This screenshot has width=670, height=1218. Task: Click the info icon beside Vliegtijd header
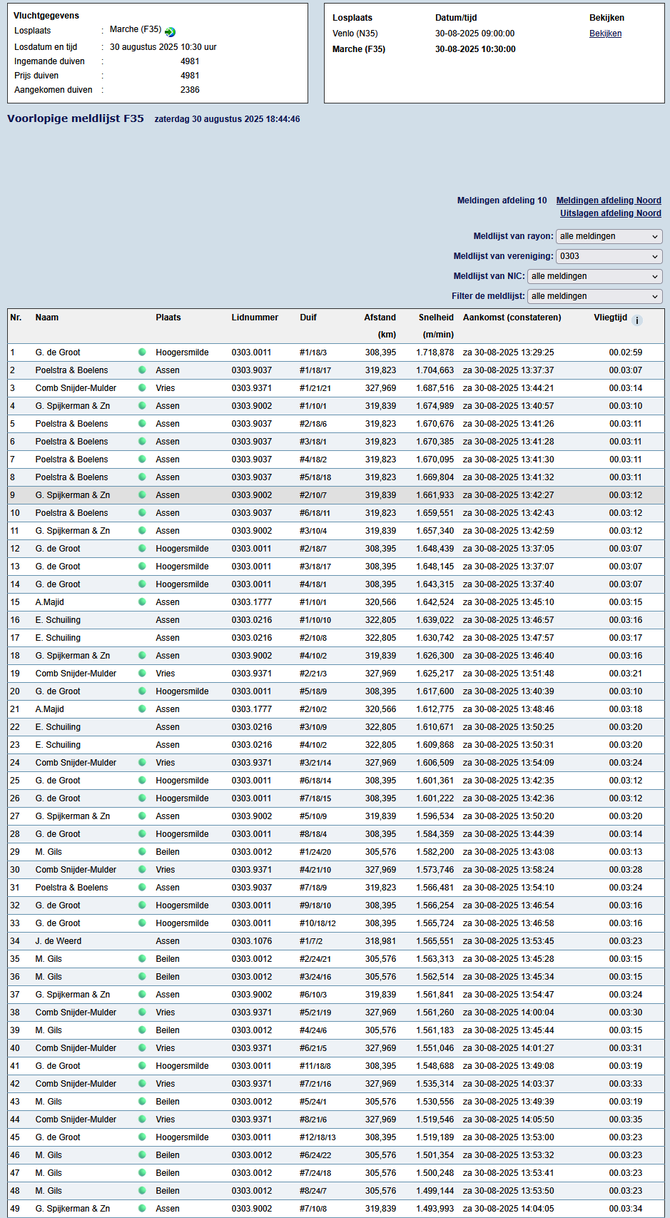[638, 321]
